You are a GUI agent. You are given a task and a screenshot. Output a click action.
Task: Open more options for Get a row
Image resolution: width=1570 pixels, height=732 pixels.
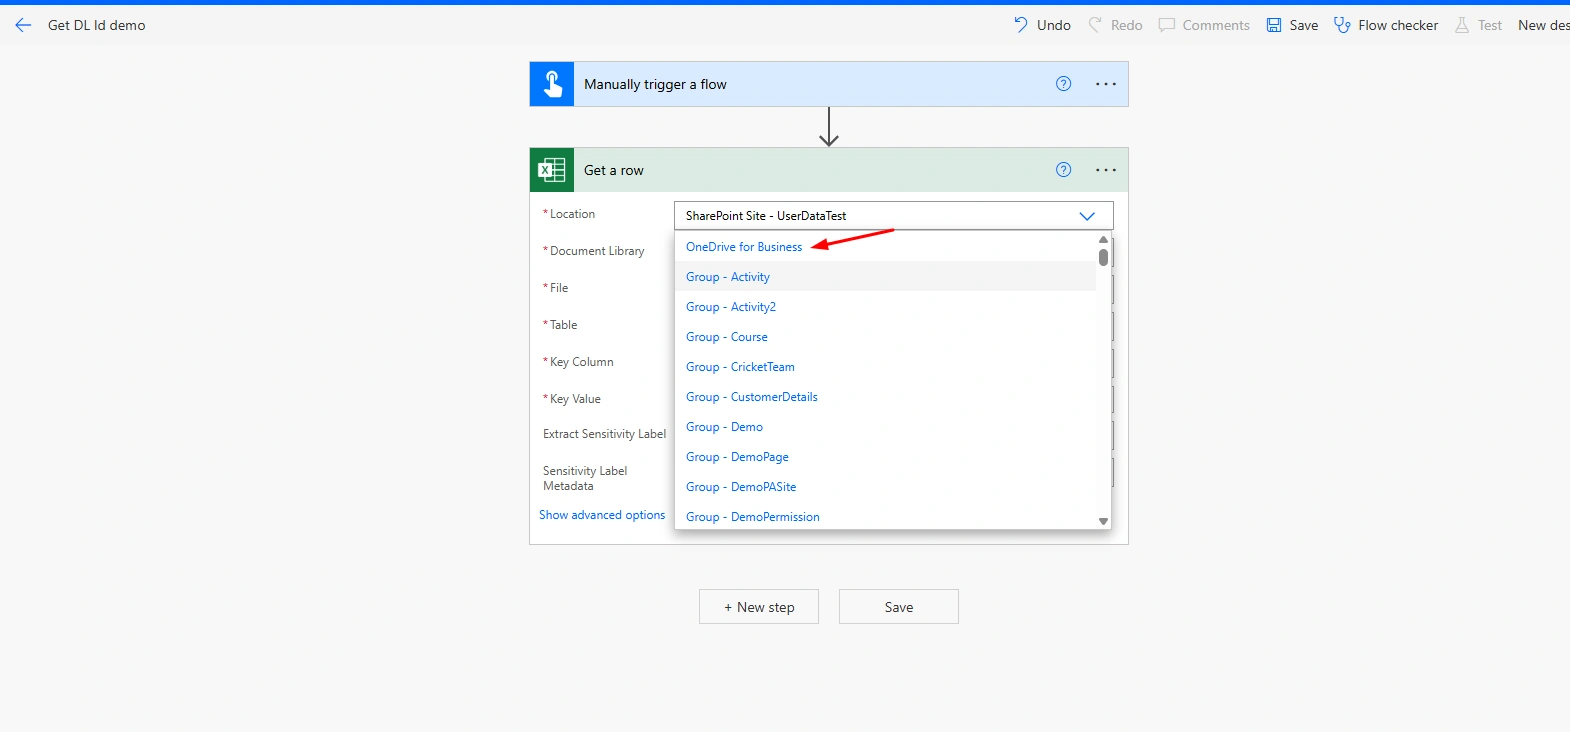click(1106, 170)
